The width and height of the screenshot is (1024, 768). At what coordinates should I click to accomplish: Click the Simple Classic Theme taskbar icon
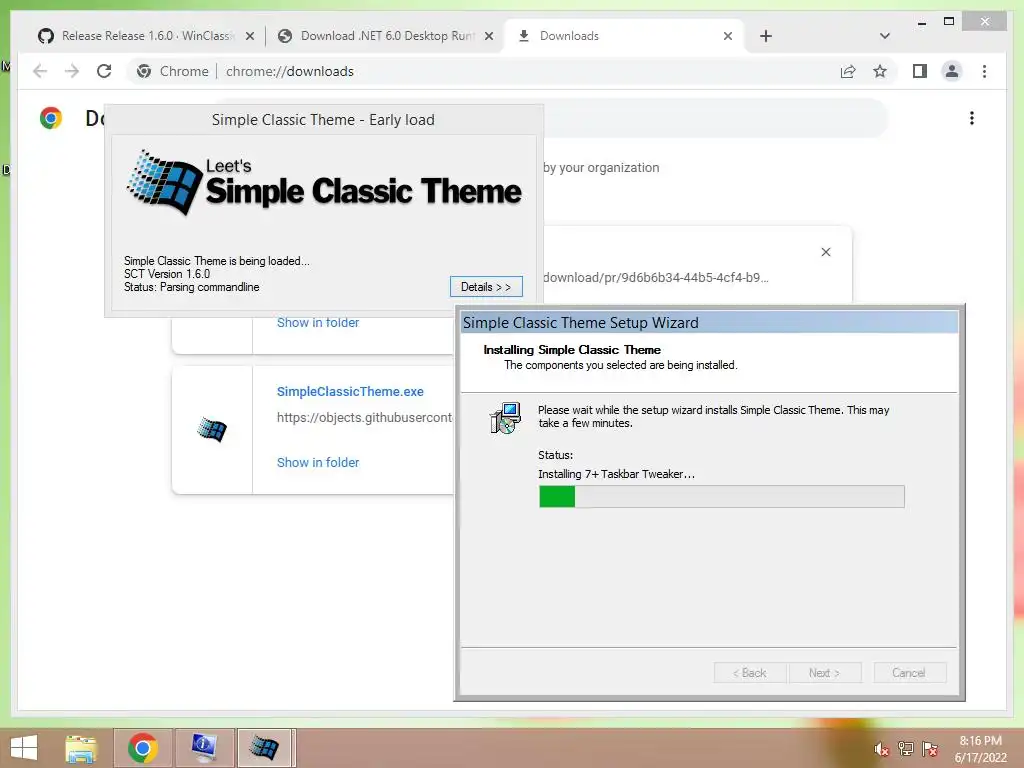tap(265, 748)
